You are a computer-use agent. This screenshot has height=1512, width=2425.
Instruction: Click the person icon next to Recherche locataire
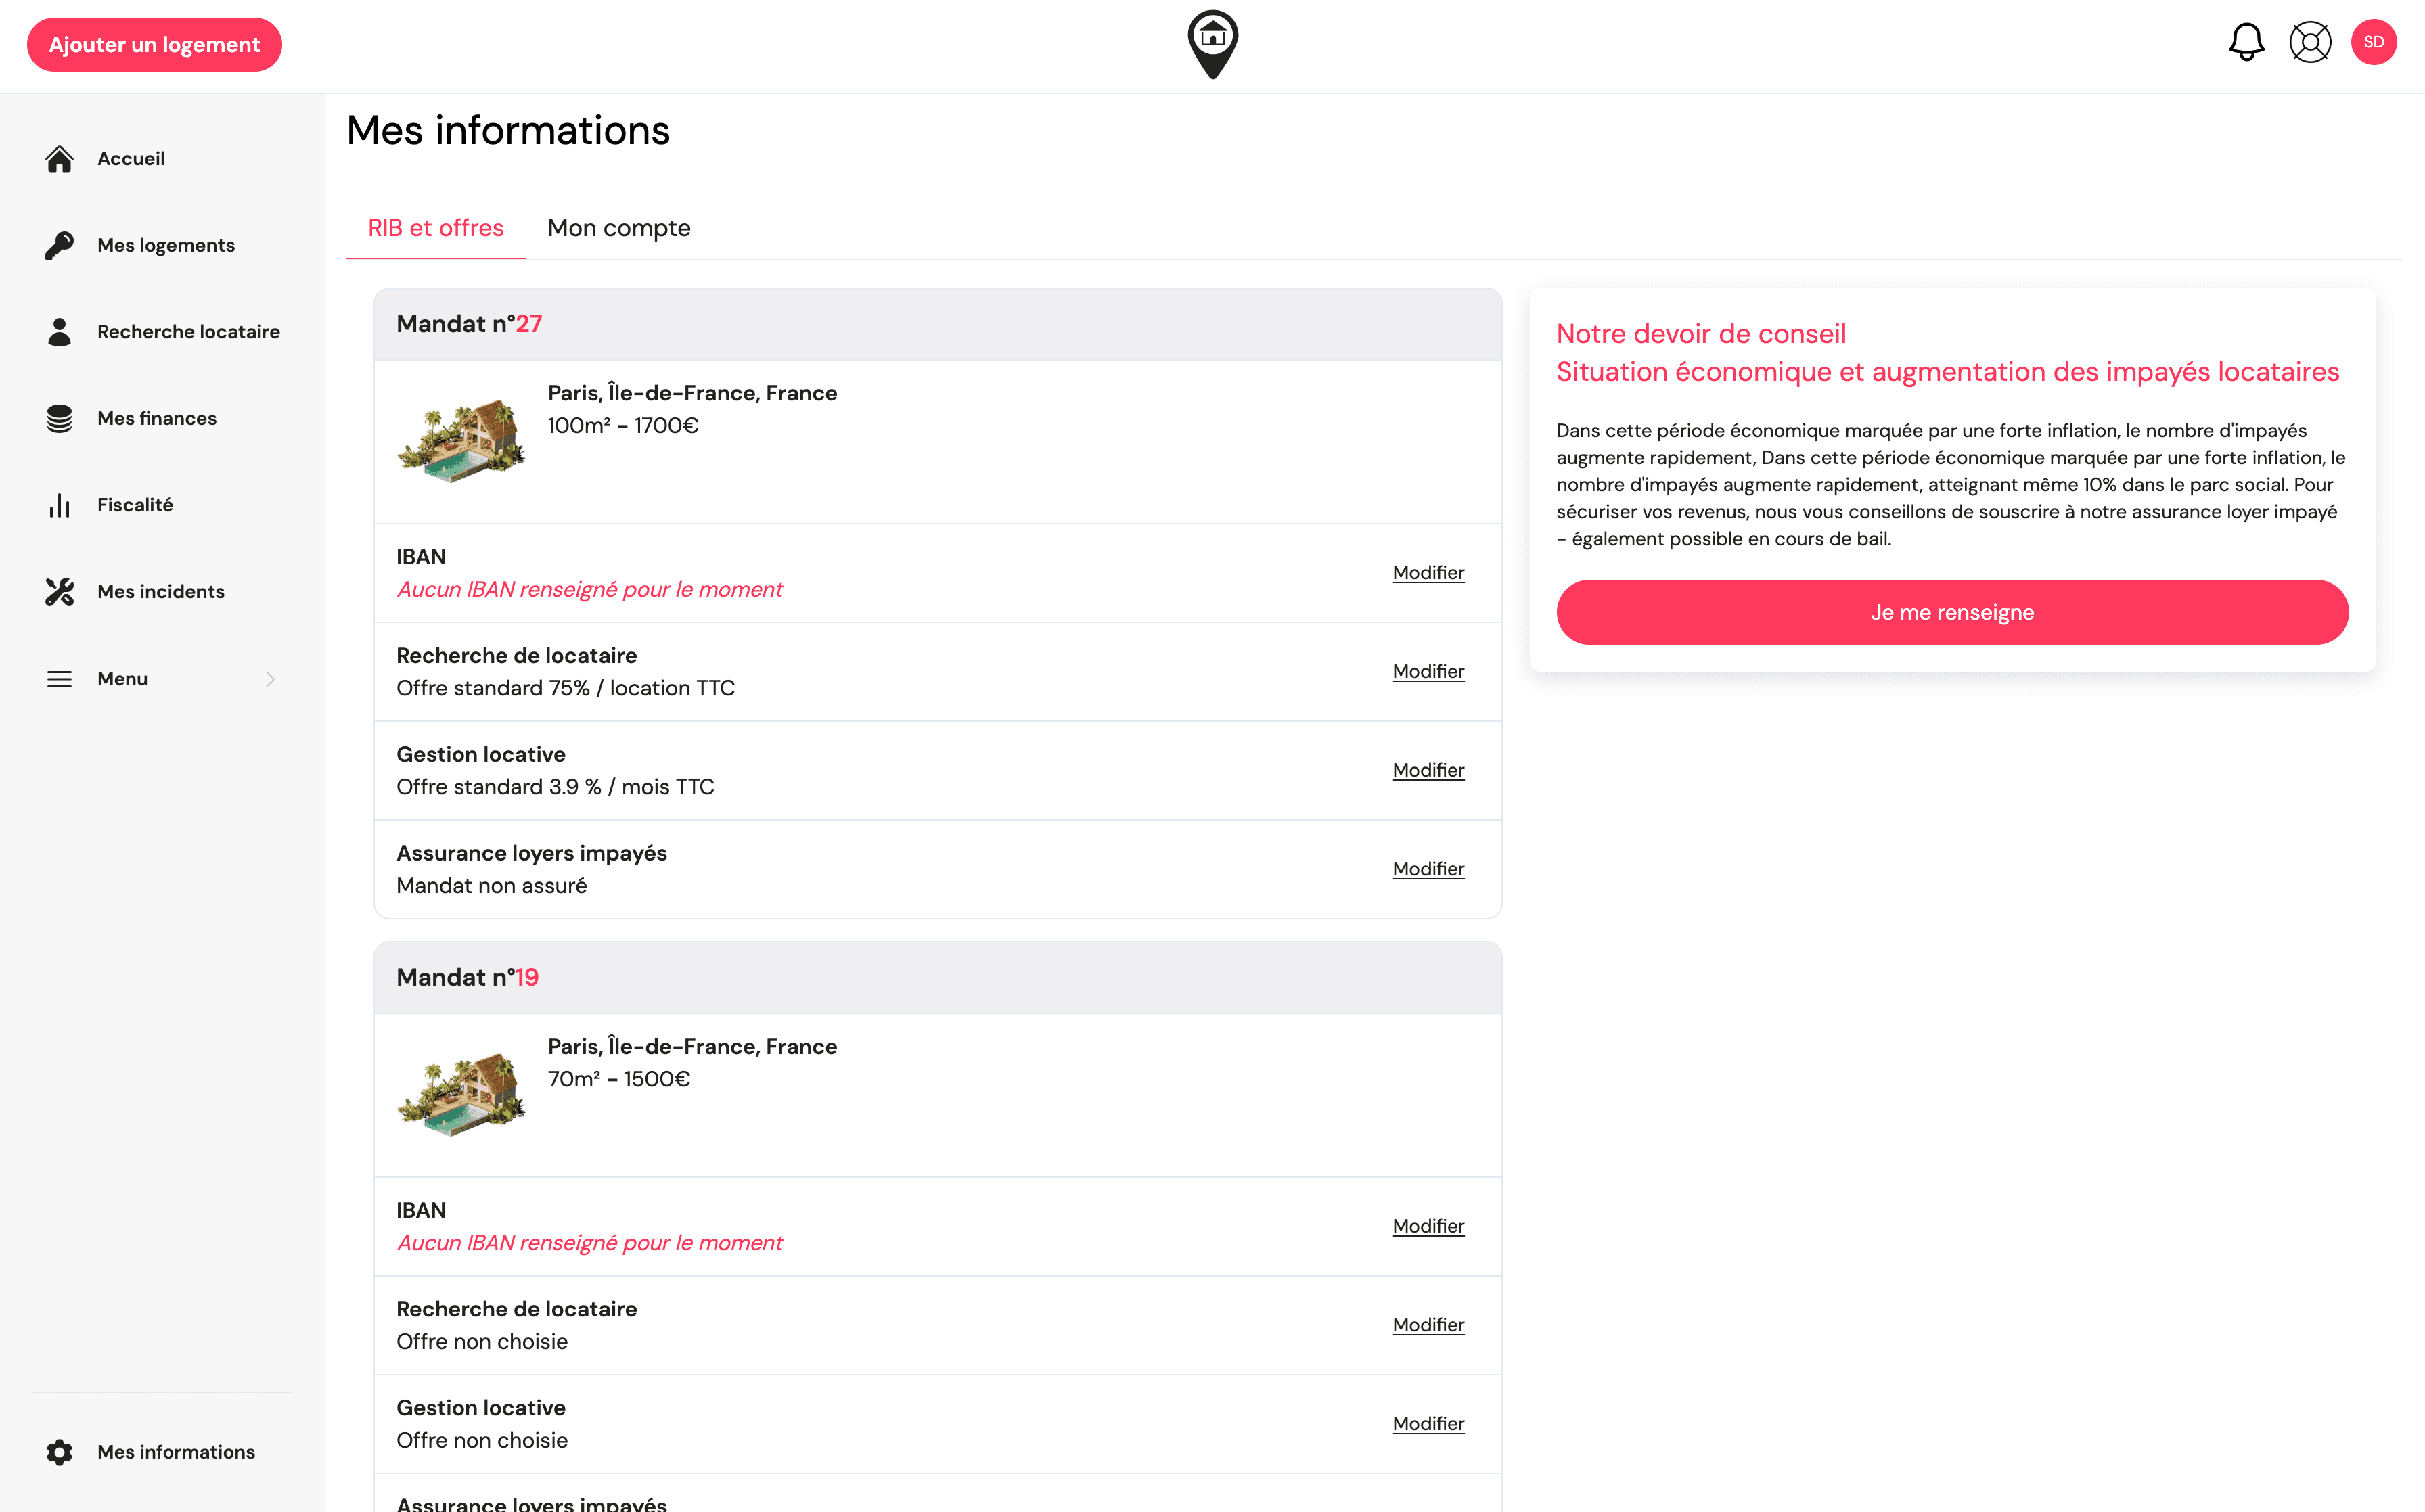pyautogui.click(x=59, y=331)
